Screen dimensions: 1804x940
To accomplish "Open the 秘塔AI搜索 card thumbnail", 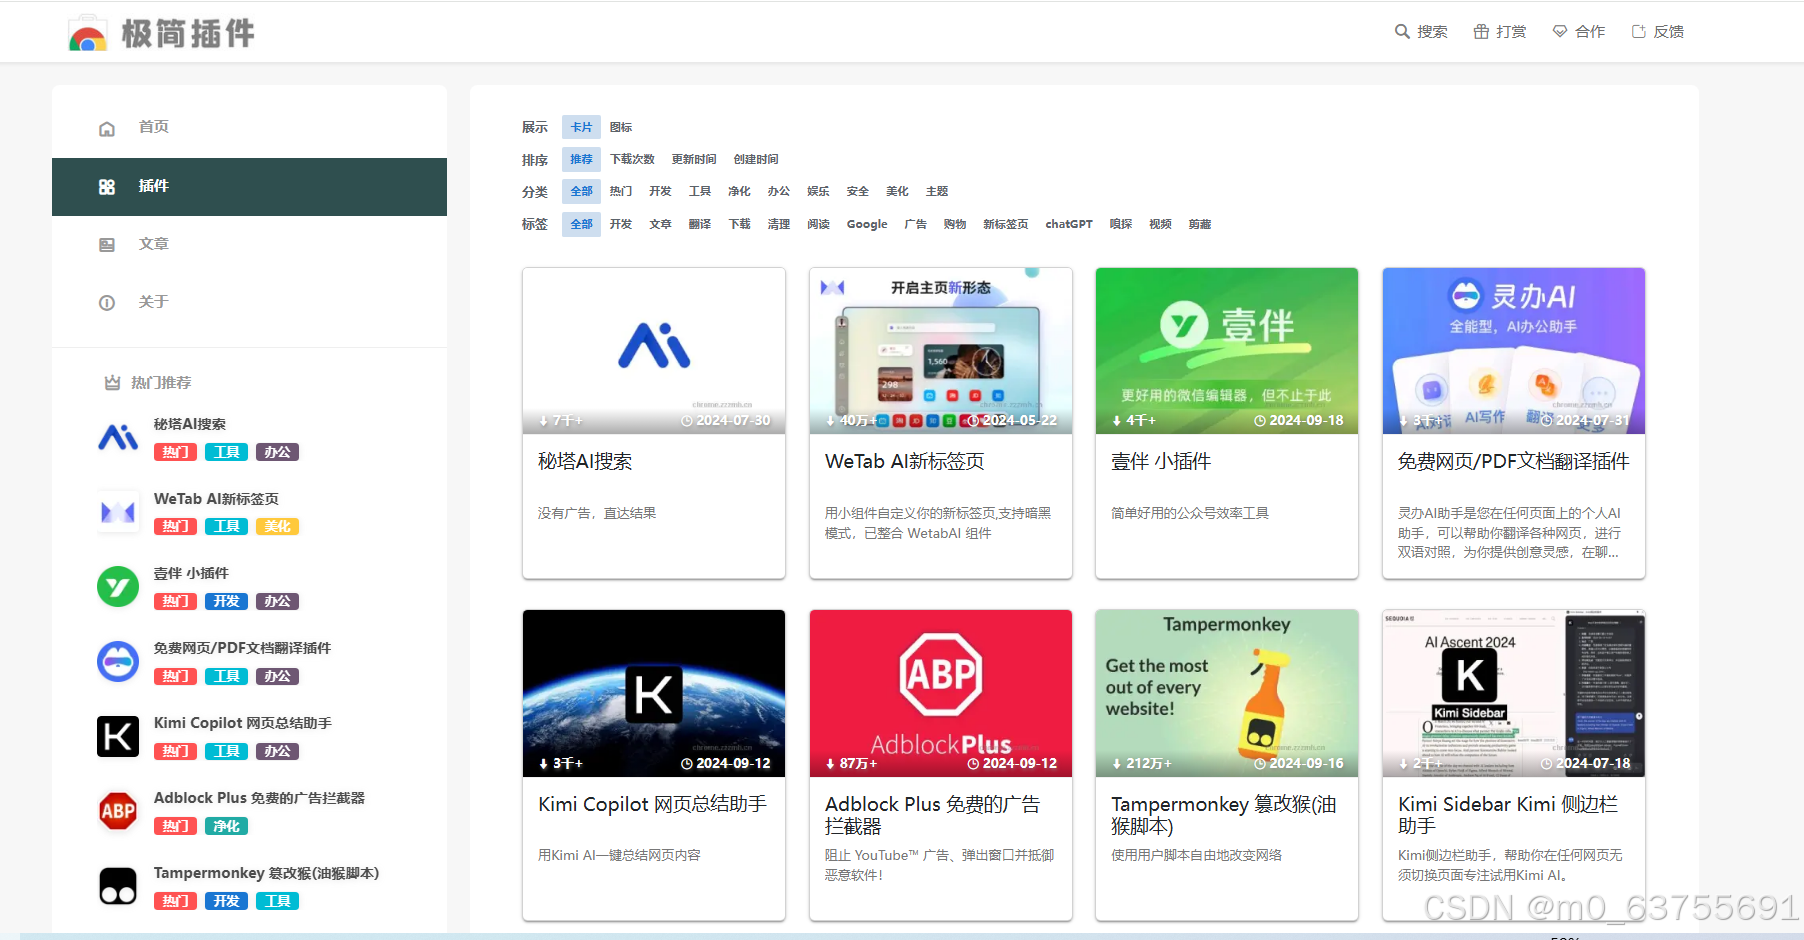I will (x=654, y=351).
